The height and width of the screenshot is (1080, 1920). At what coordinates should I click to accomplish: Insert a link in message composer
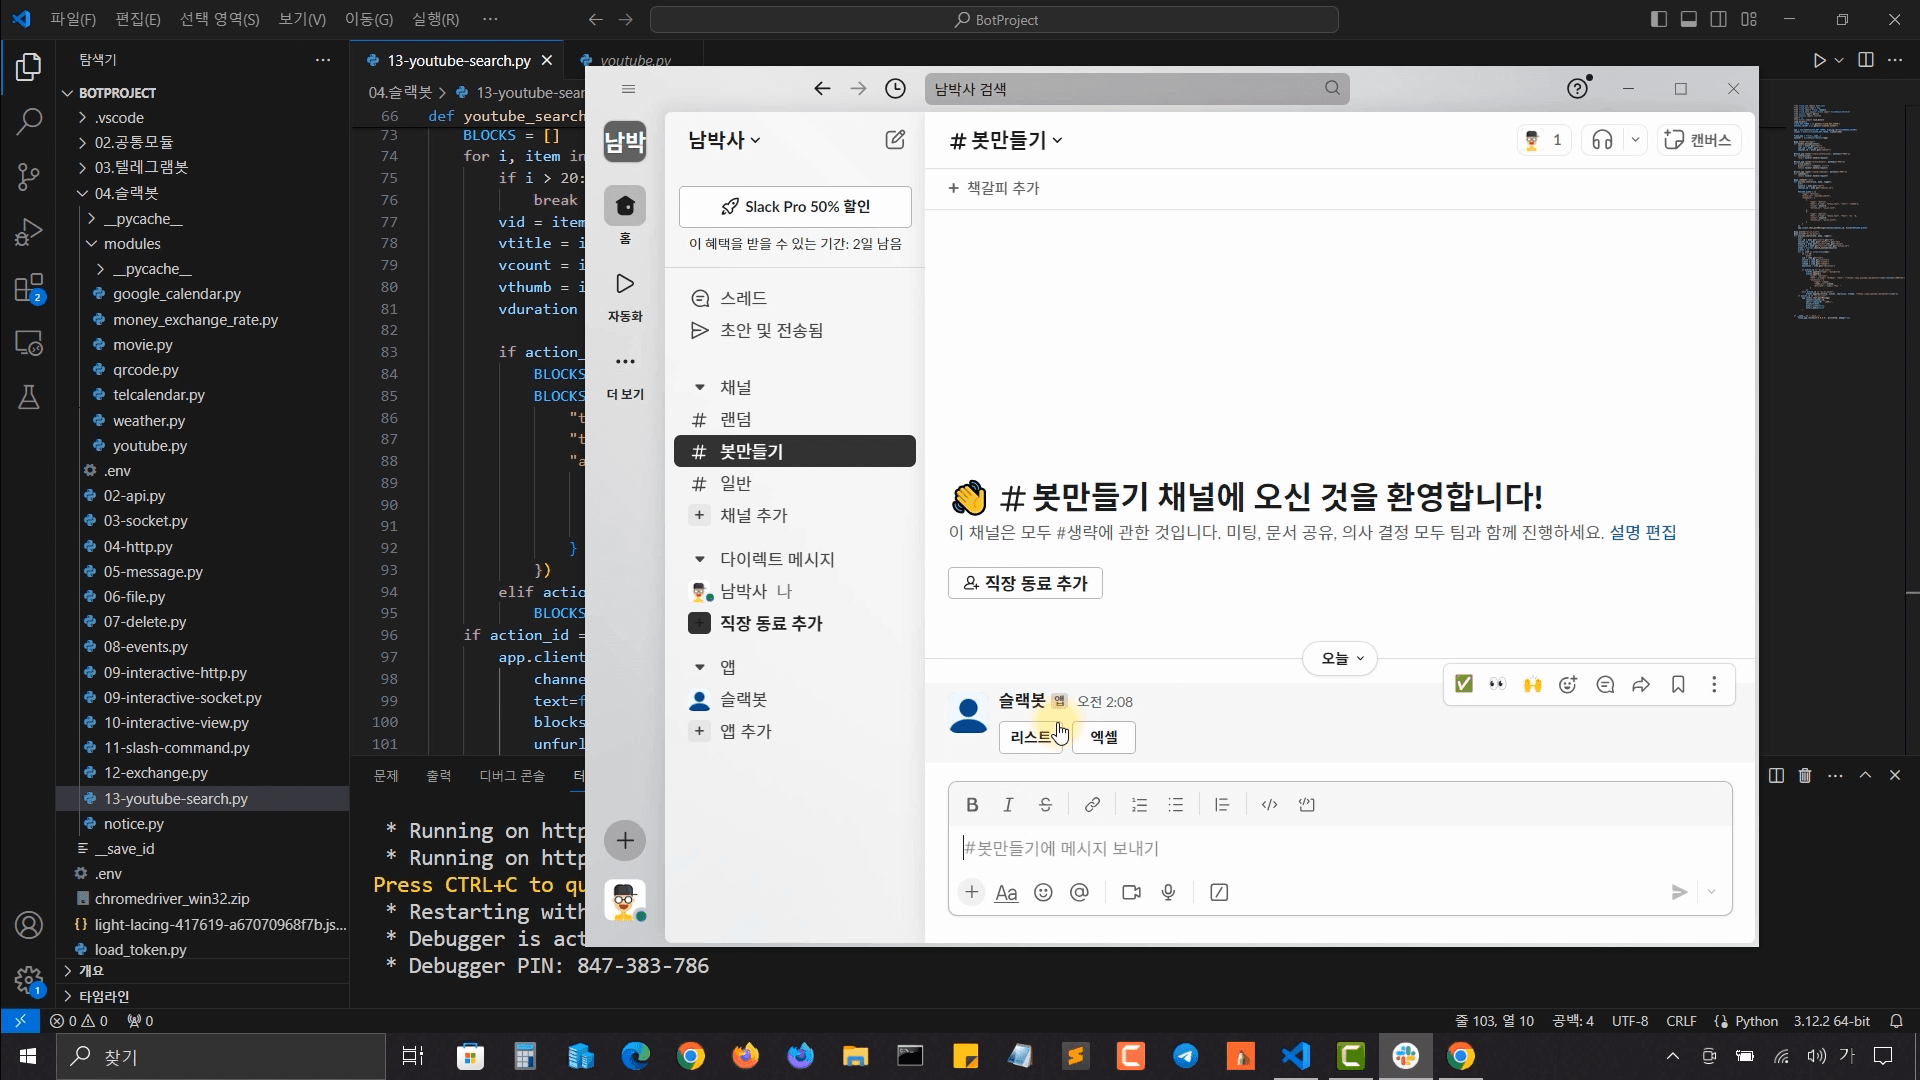click(1092, 805)
